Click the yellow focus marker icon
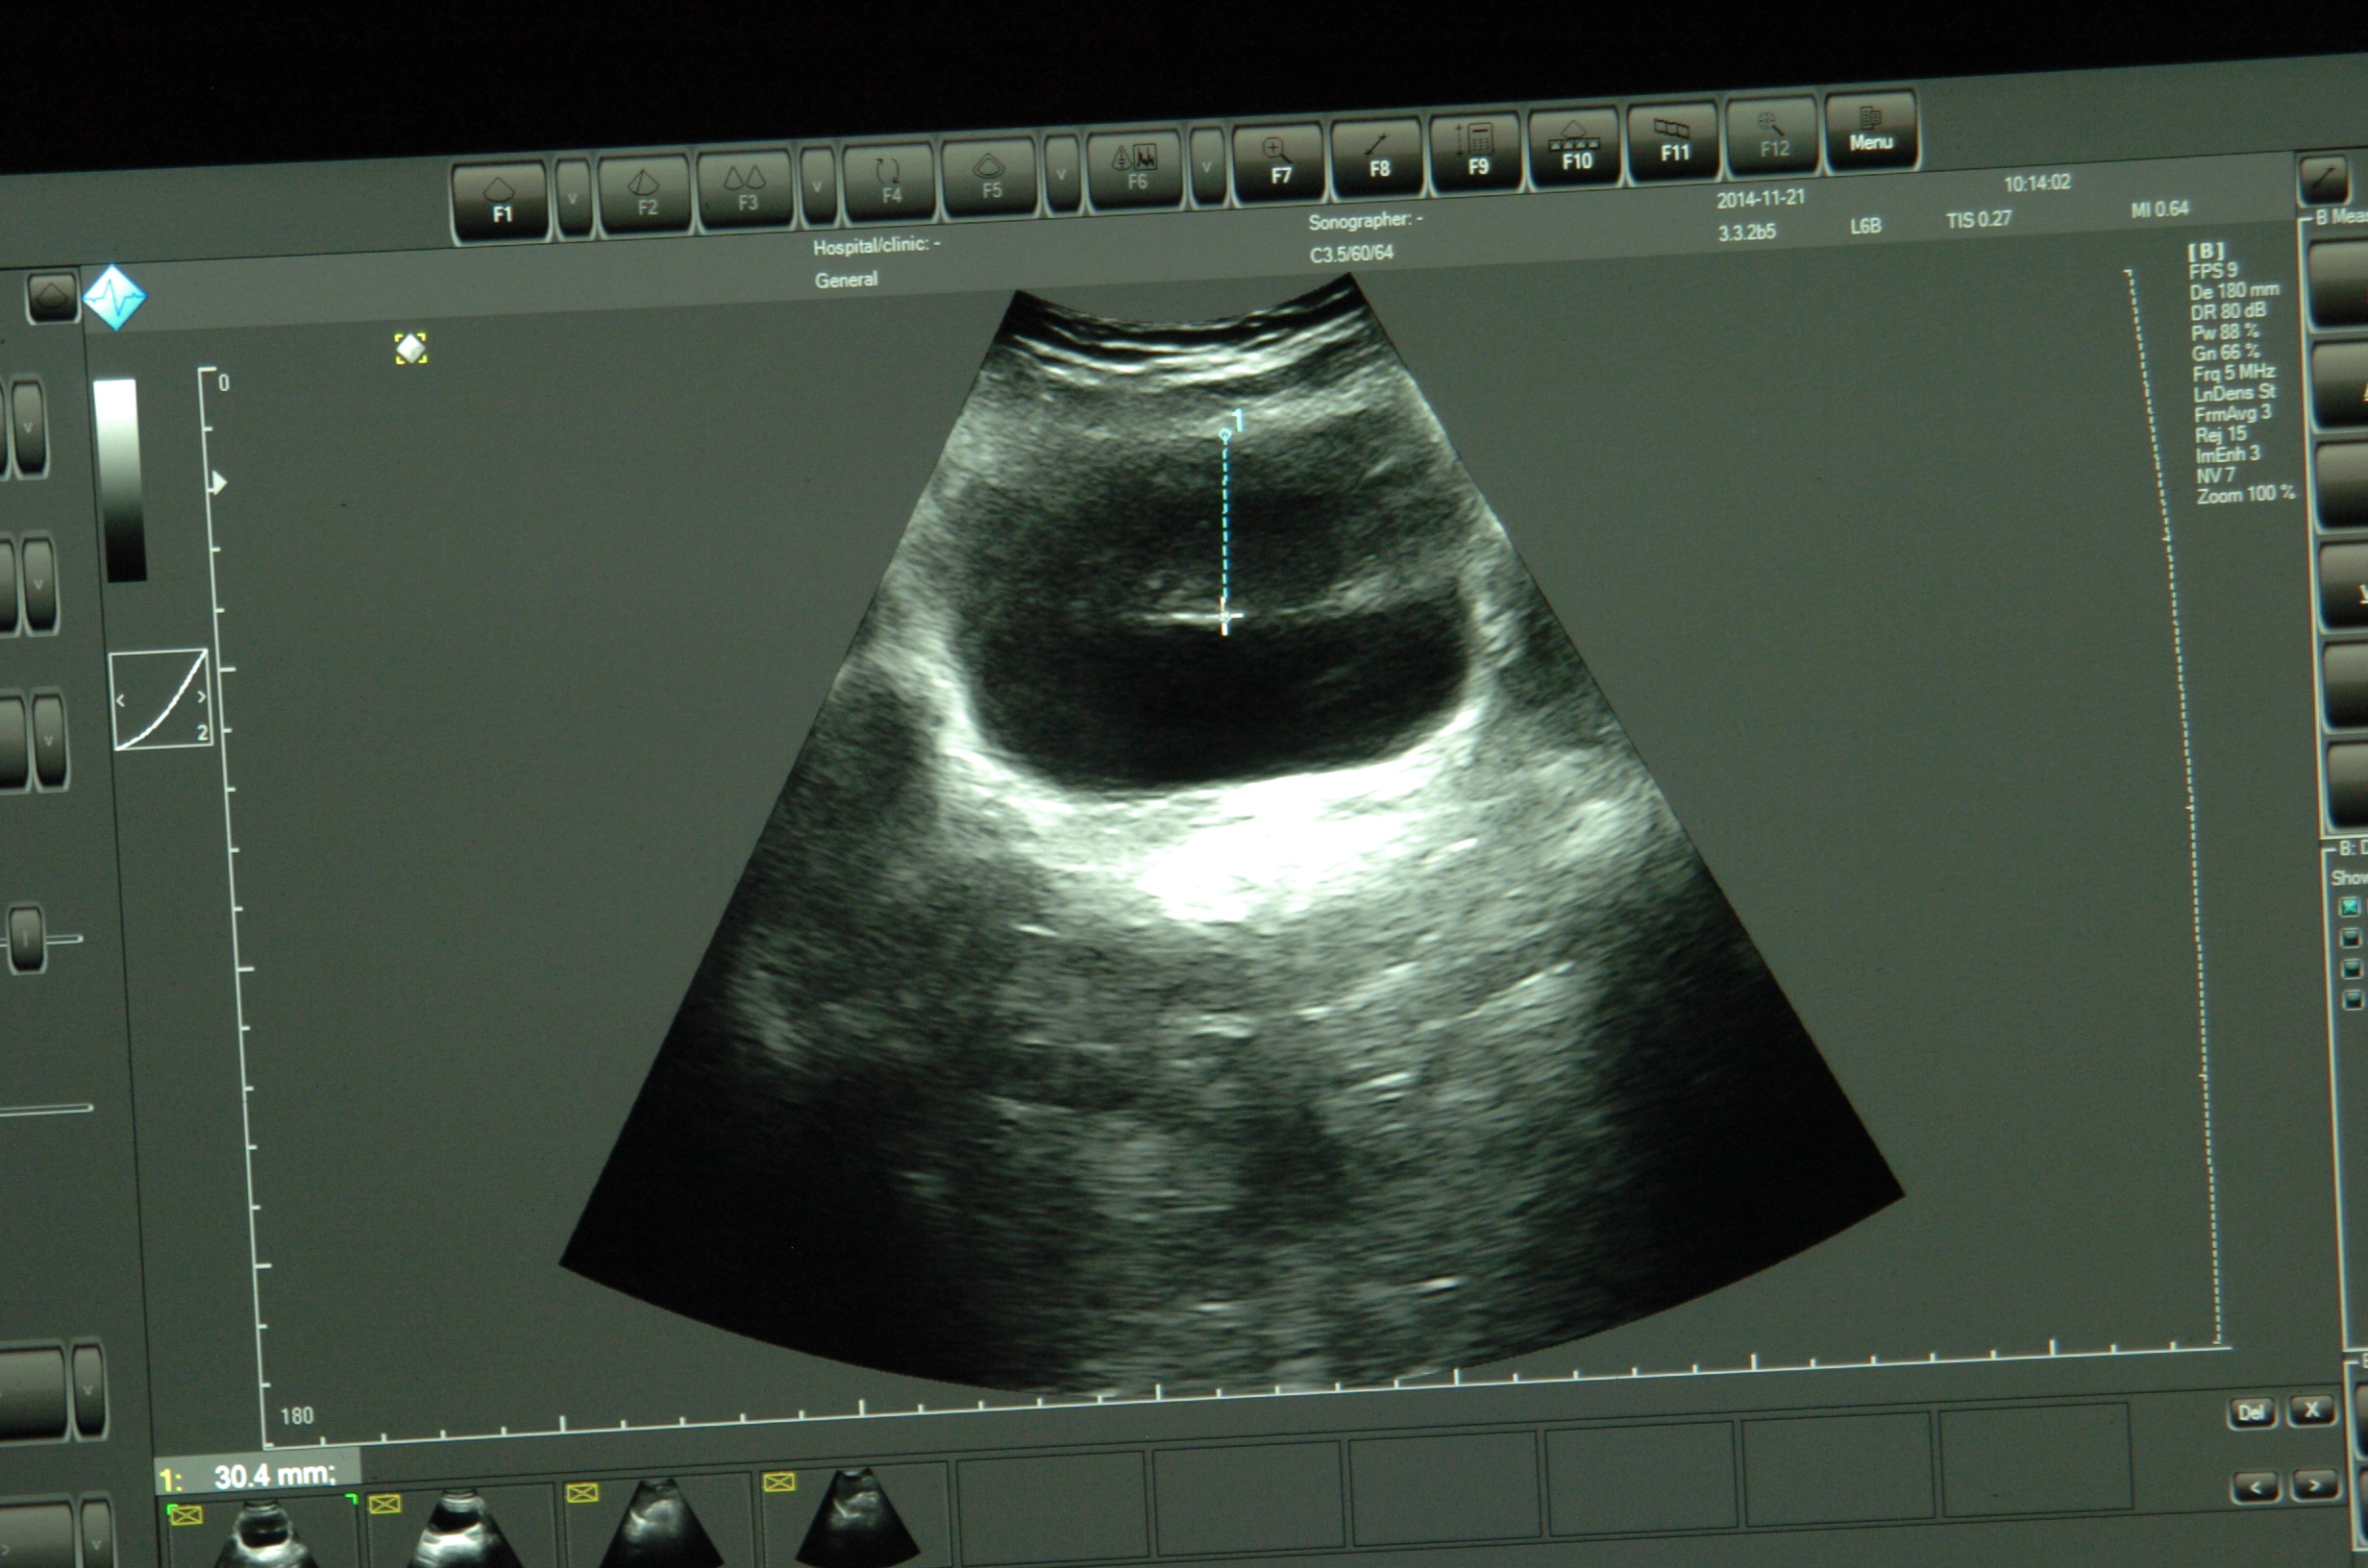 pos(411,348)
